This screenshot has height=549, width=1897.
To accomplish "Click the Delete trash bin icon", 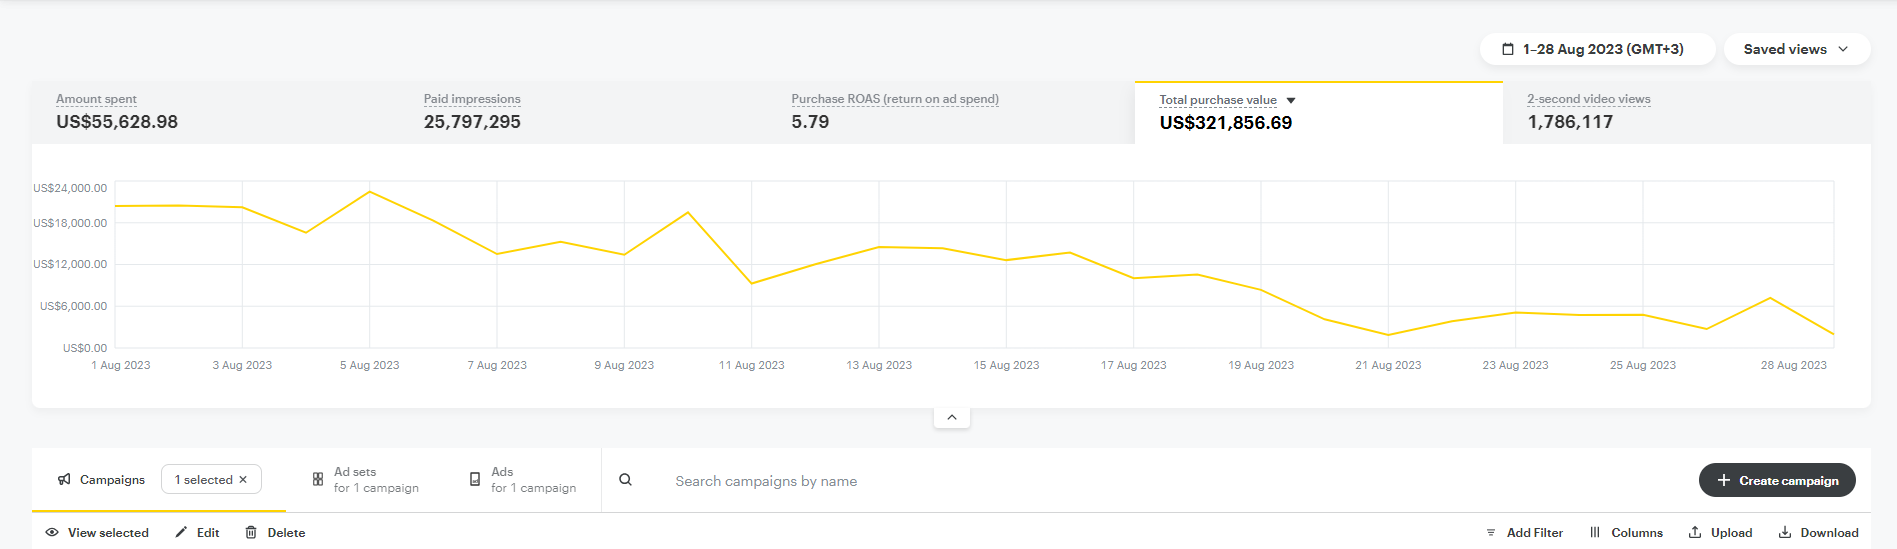I will 251,533.
